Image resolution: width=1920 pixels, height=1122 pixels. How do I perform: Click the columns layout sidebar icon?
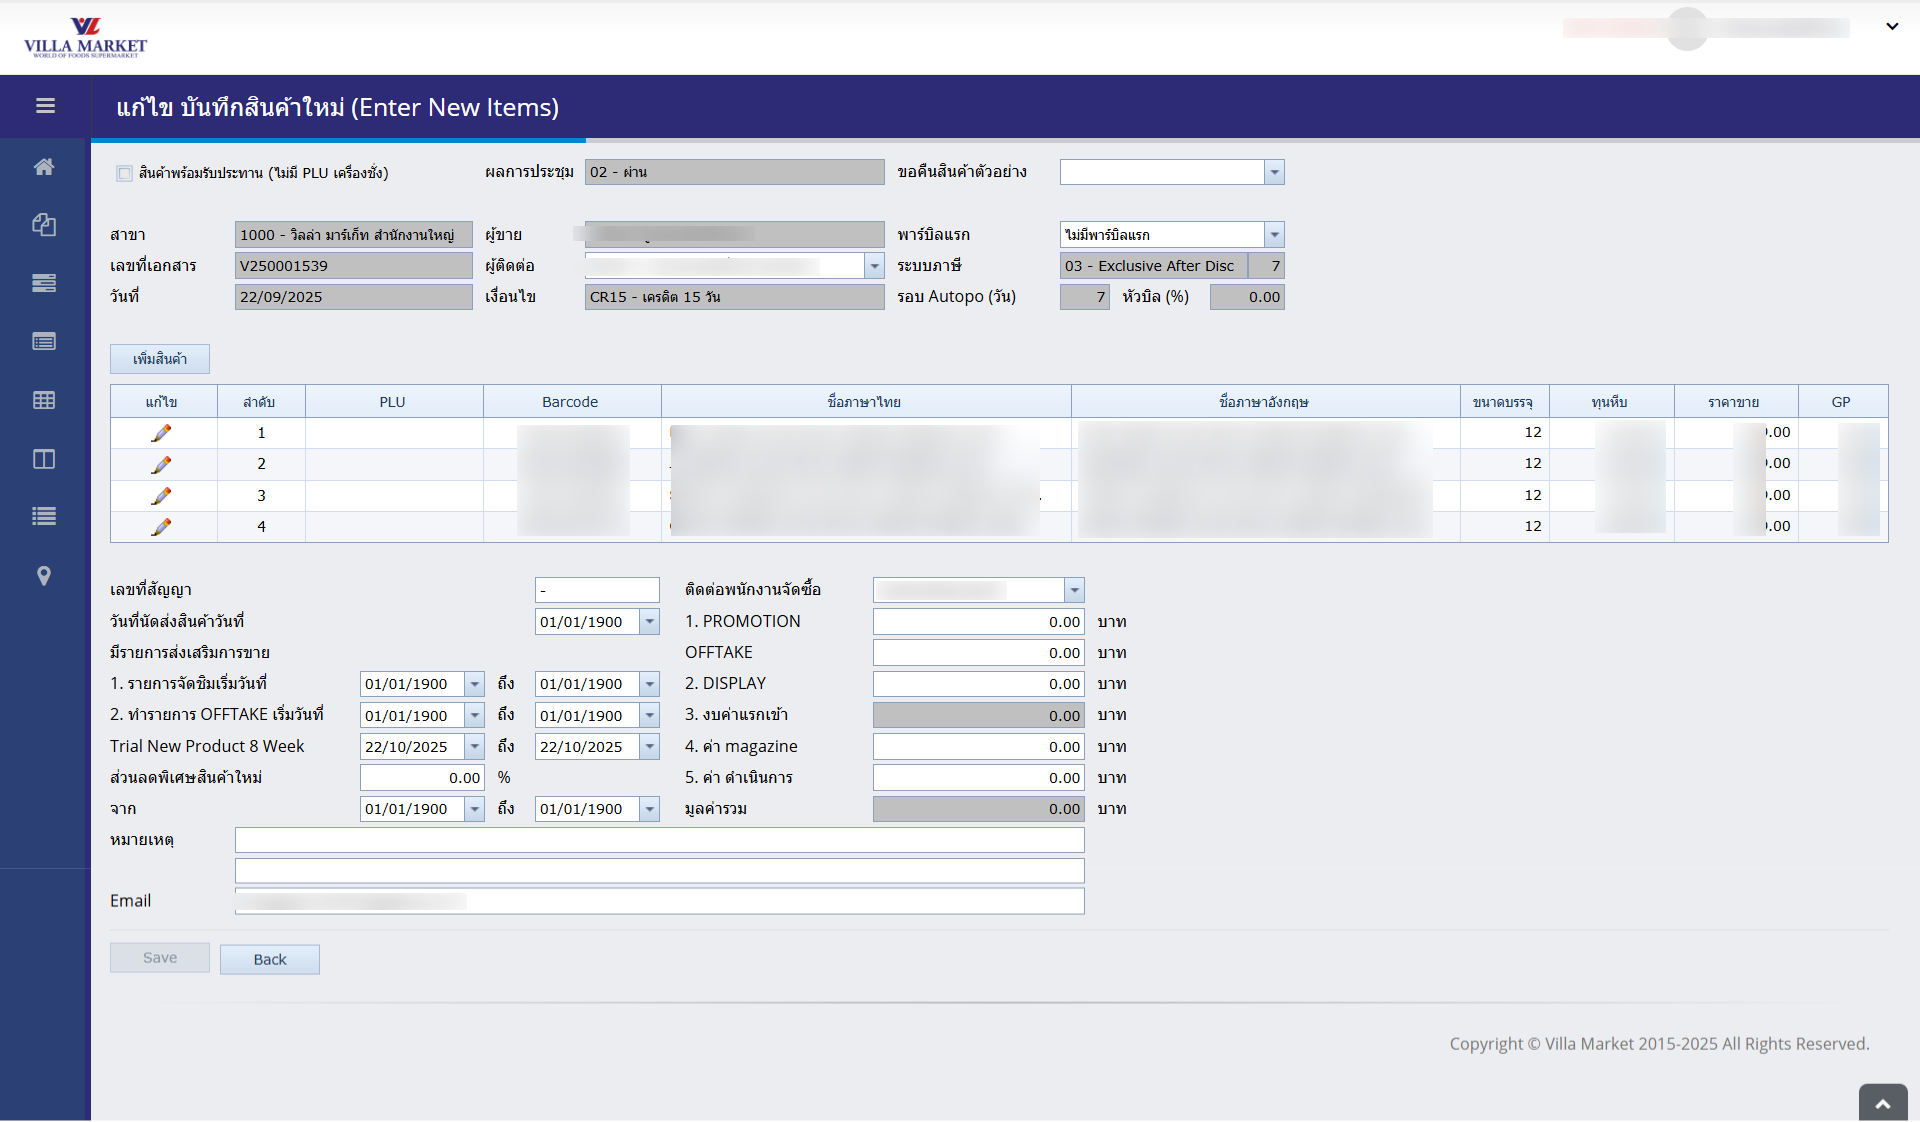click(x=44, y=459)
